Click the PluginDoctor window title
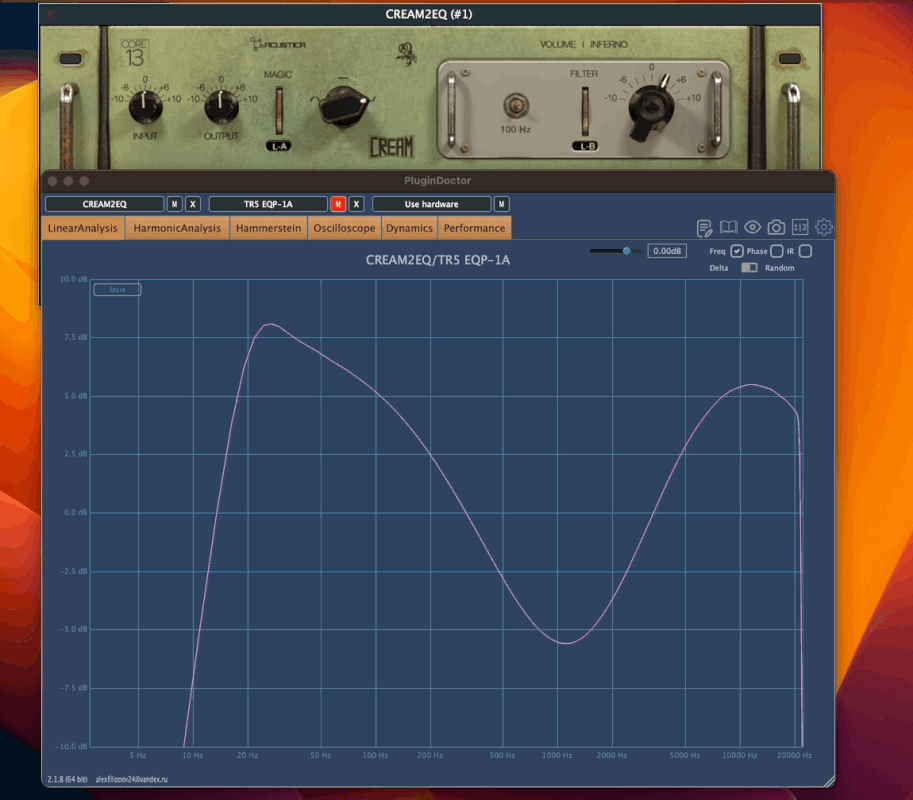The height and width of the screenshot is (800, 913). [438, 180]
